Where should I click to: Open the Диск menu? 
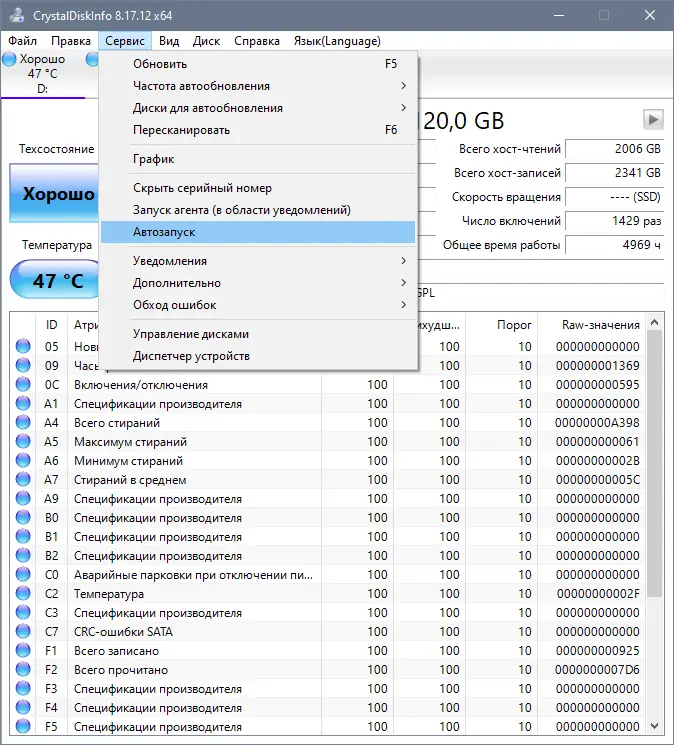tap(206, 41)
